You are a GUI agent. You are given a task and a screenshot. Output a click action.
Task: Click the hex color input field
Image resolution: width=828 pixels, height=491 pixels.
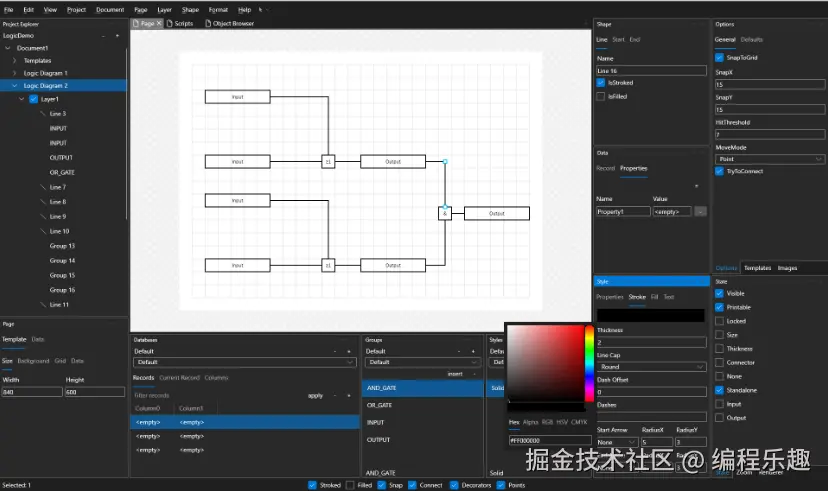click(550, 440)
